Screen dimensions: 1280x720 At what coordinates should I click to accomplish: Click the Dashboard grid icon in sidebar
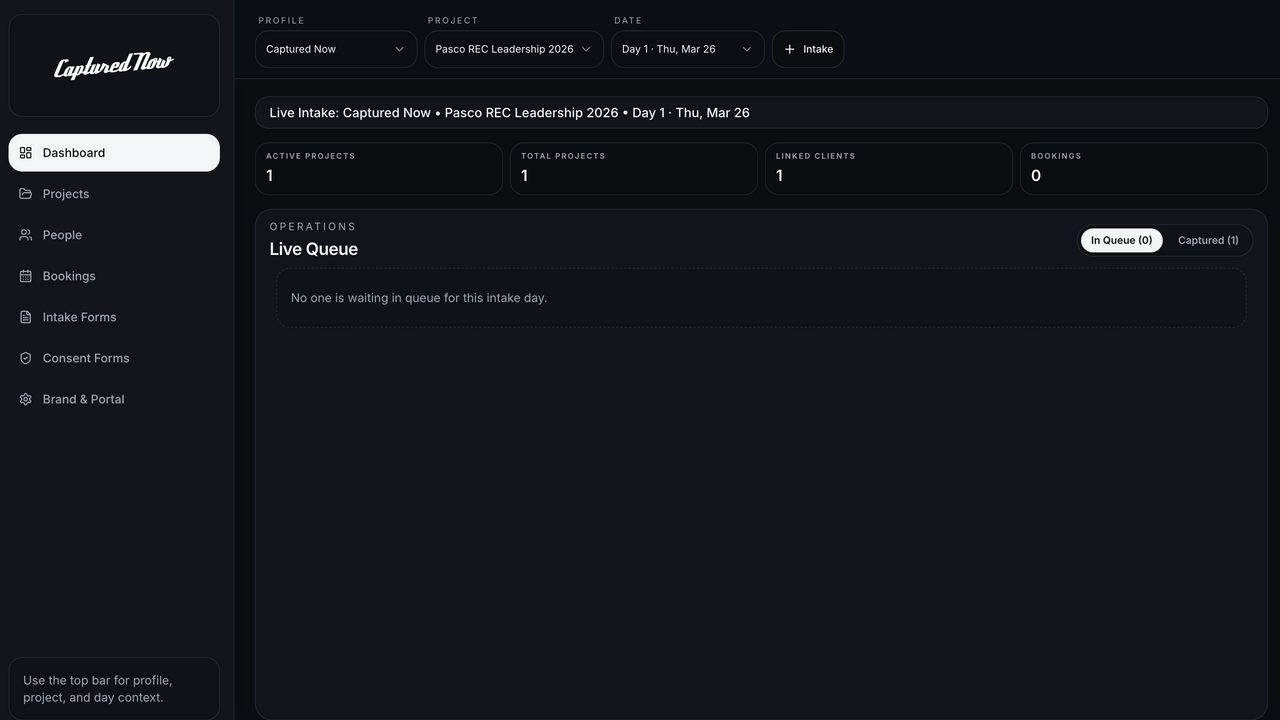pos(26,153)
